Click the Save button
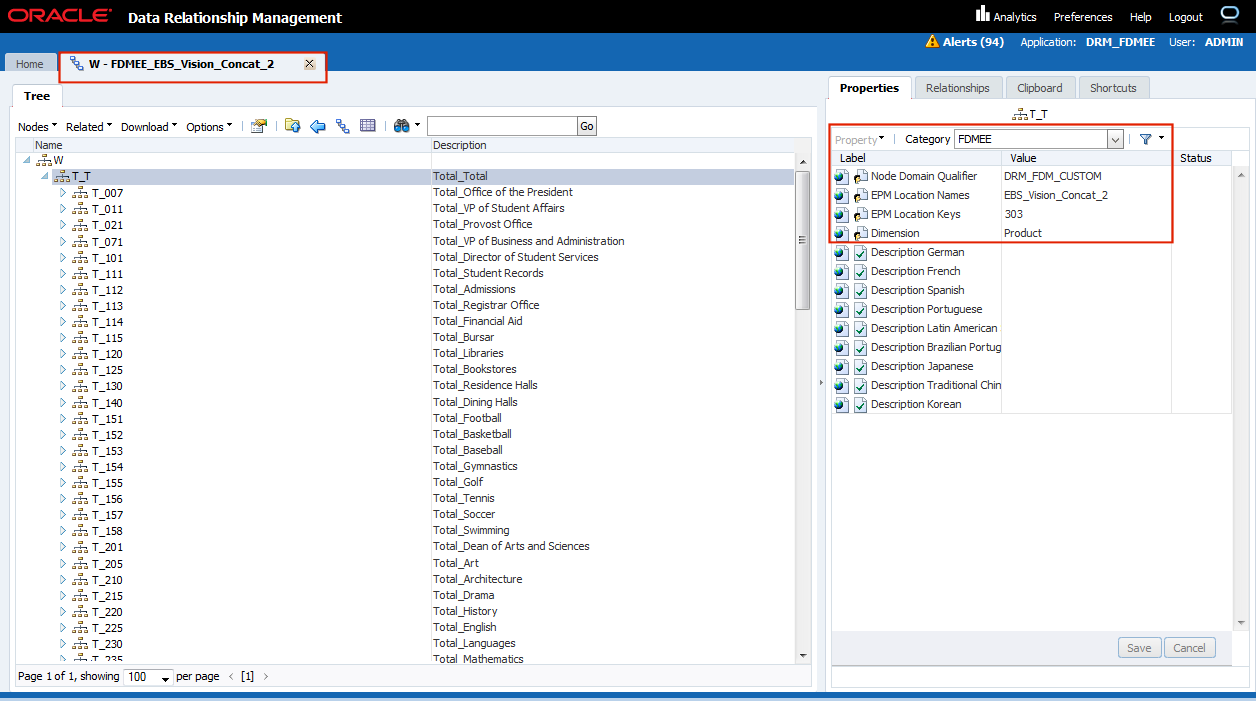The width and height of the screenshot is (1256, 701). (1139, 648)
